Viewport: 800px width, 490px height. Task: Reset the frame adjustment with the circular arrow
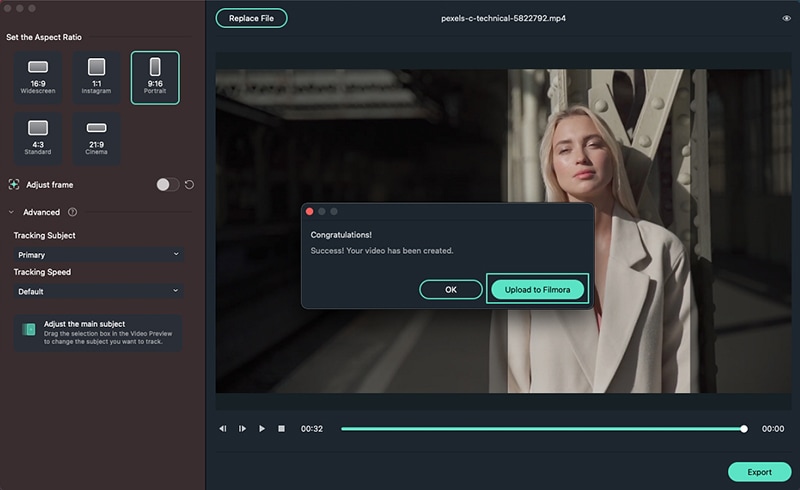[x=189, y=185]
